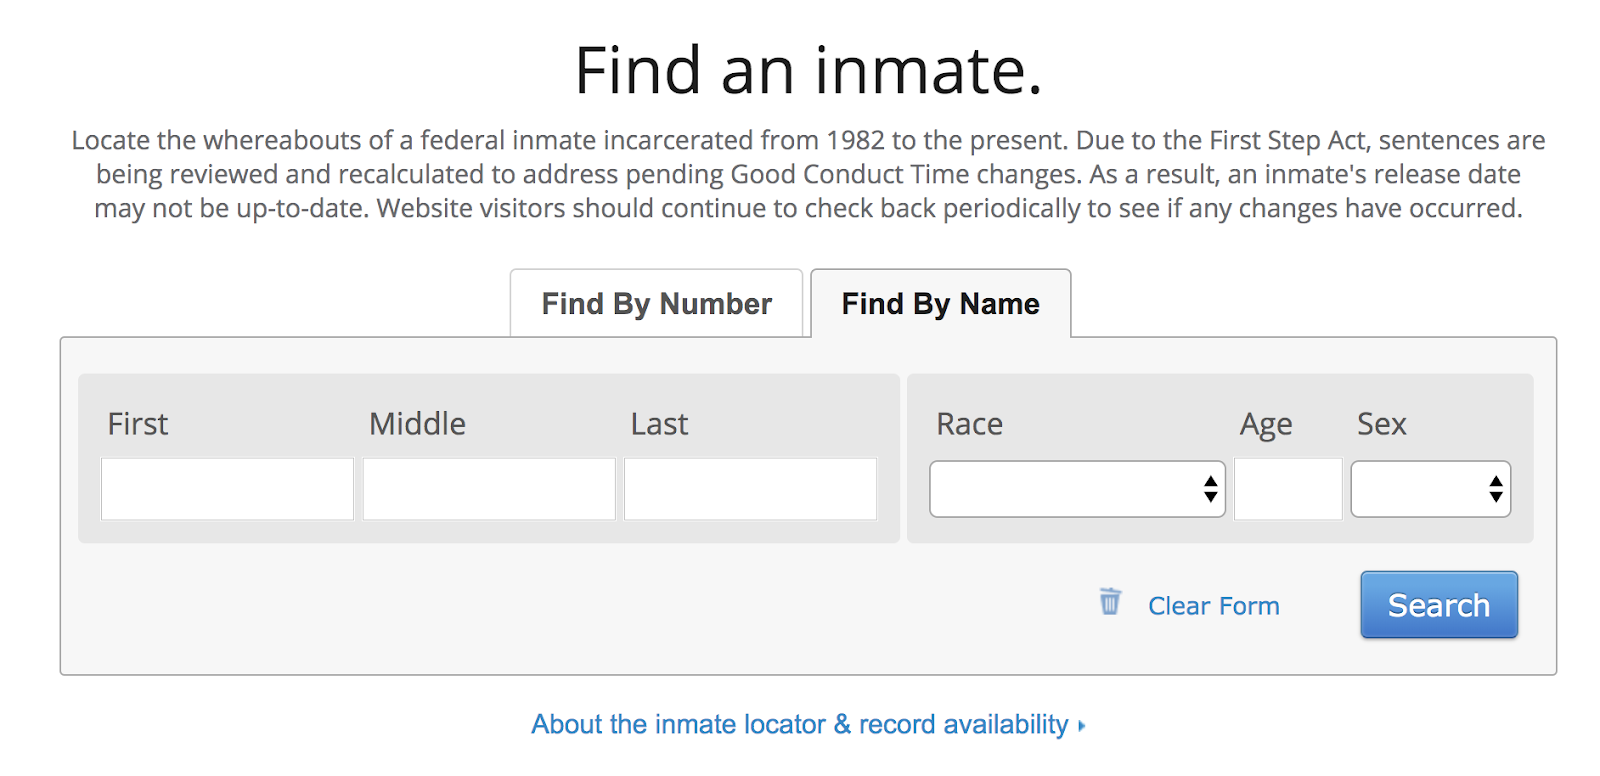1600x776 pixels.
Task: Click the Clear Form link
Action: (x=1213, y=606)
